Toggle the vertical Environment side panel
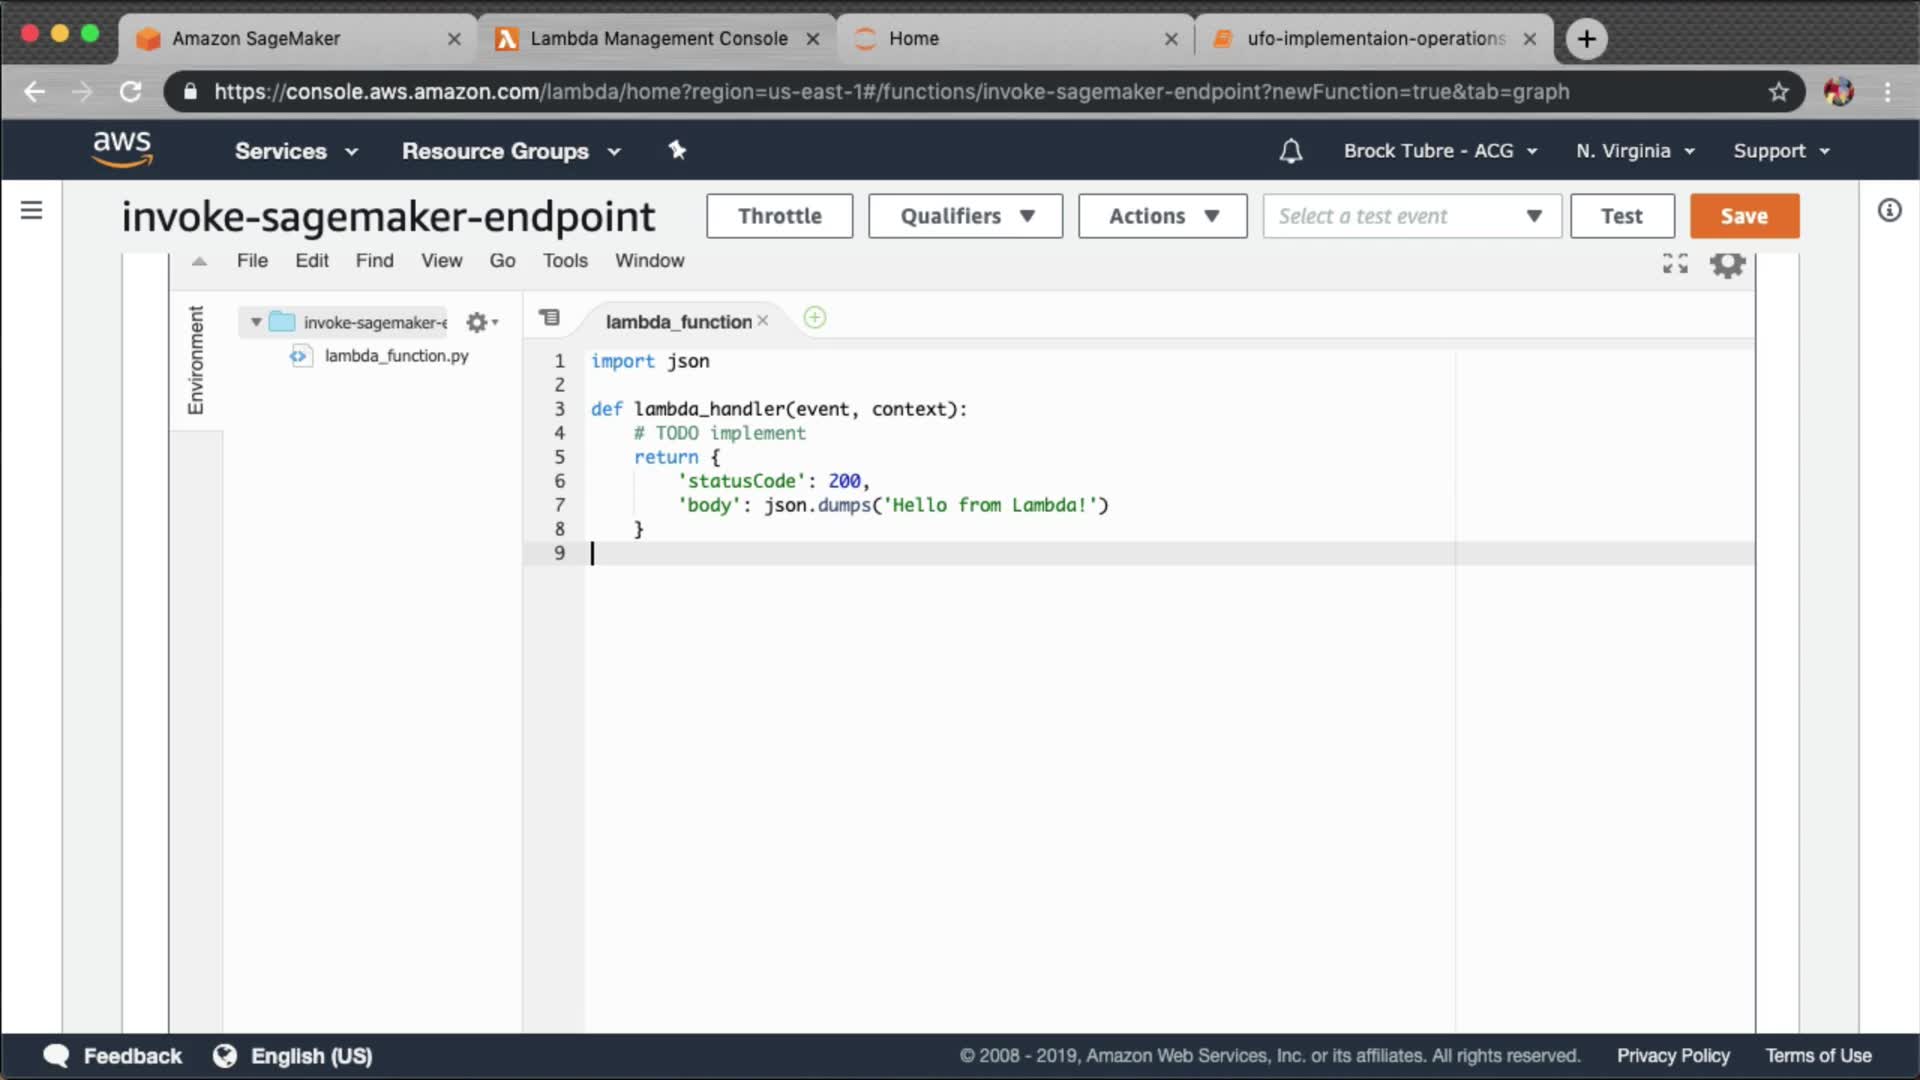Image resolution: width=1920 pixels, height=1080 pixels. 196,360
